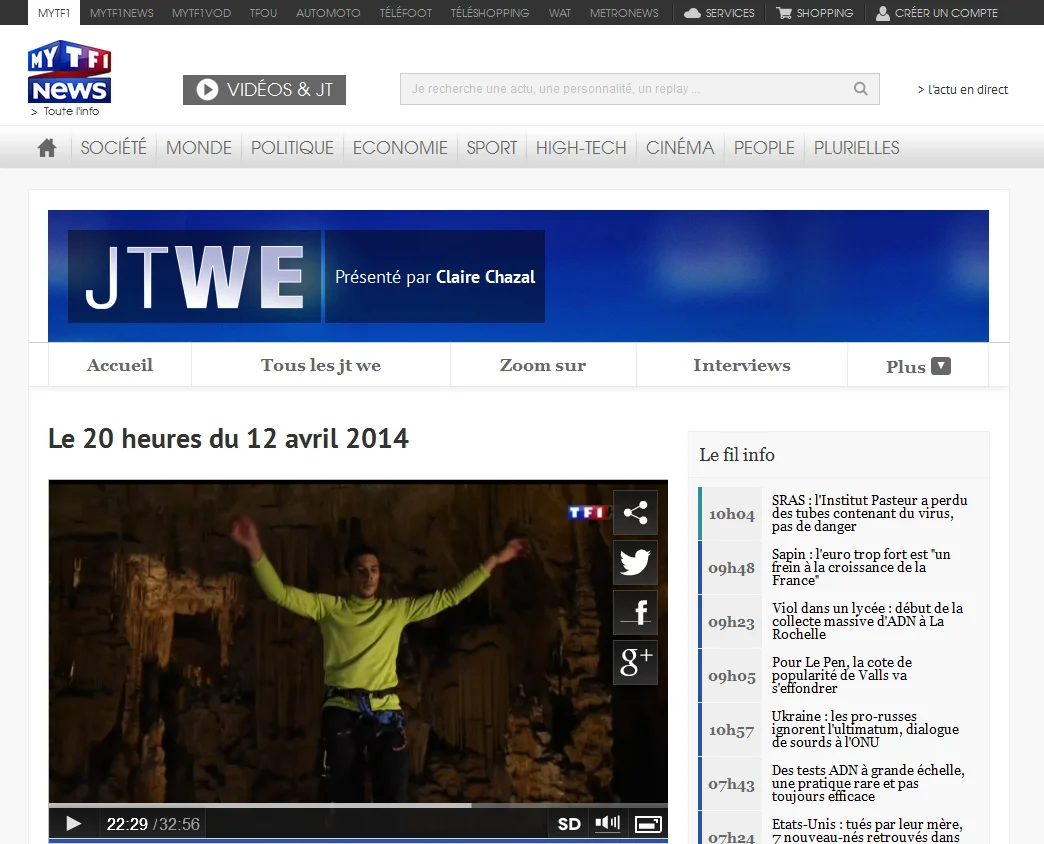Open TÉLÉFOOT top bar link
The width and height of the screenshot is (1044, 844).
405,13
